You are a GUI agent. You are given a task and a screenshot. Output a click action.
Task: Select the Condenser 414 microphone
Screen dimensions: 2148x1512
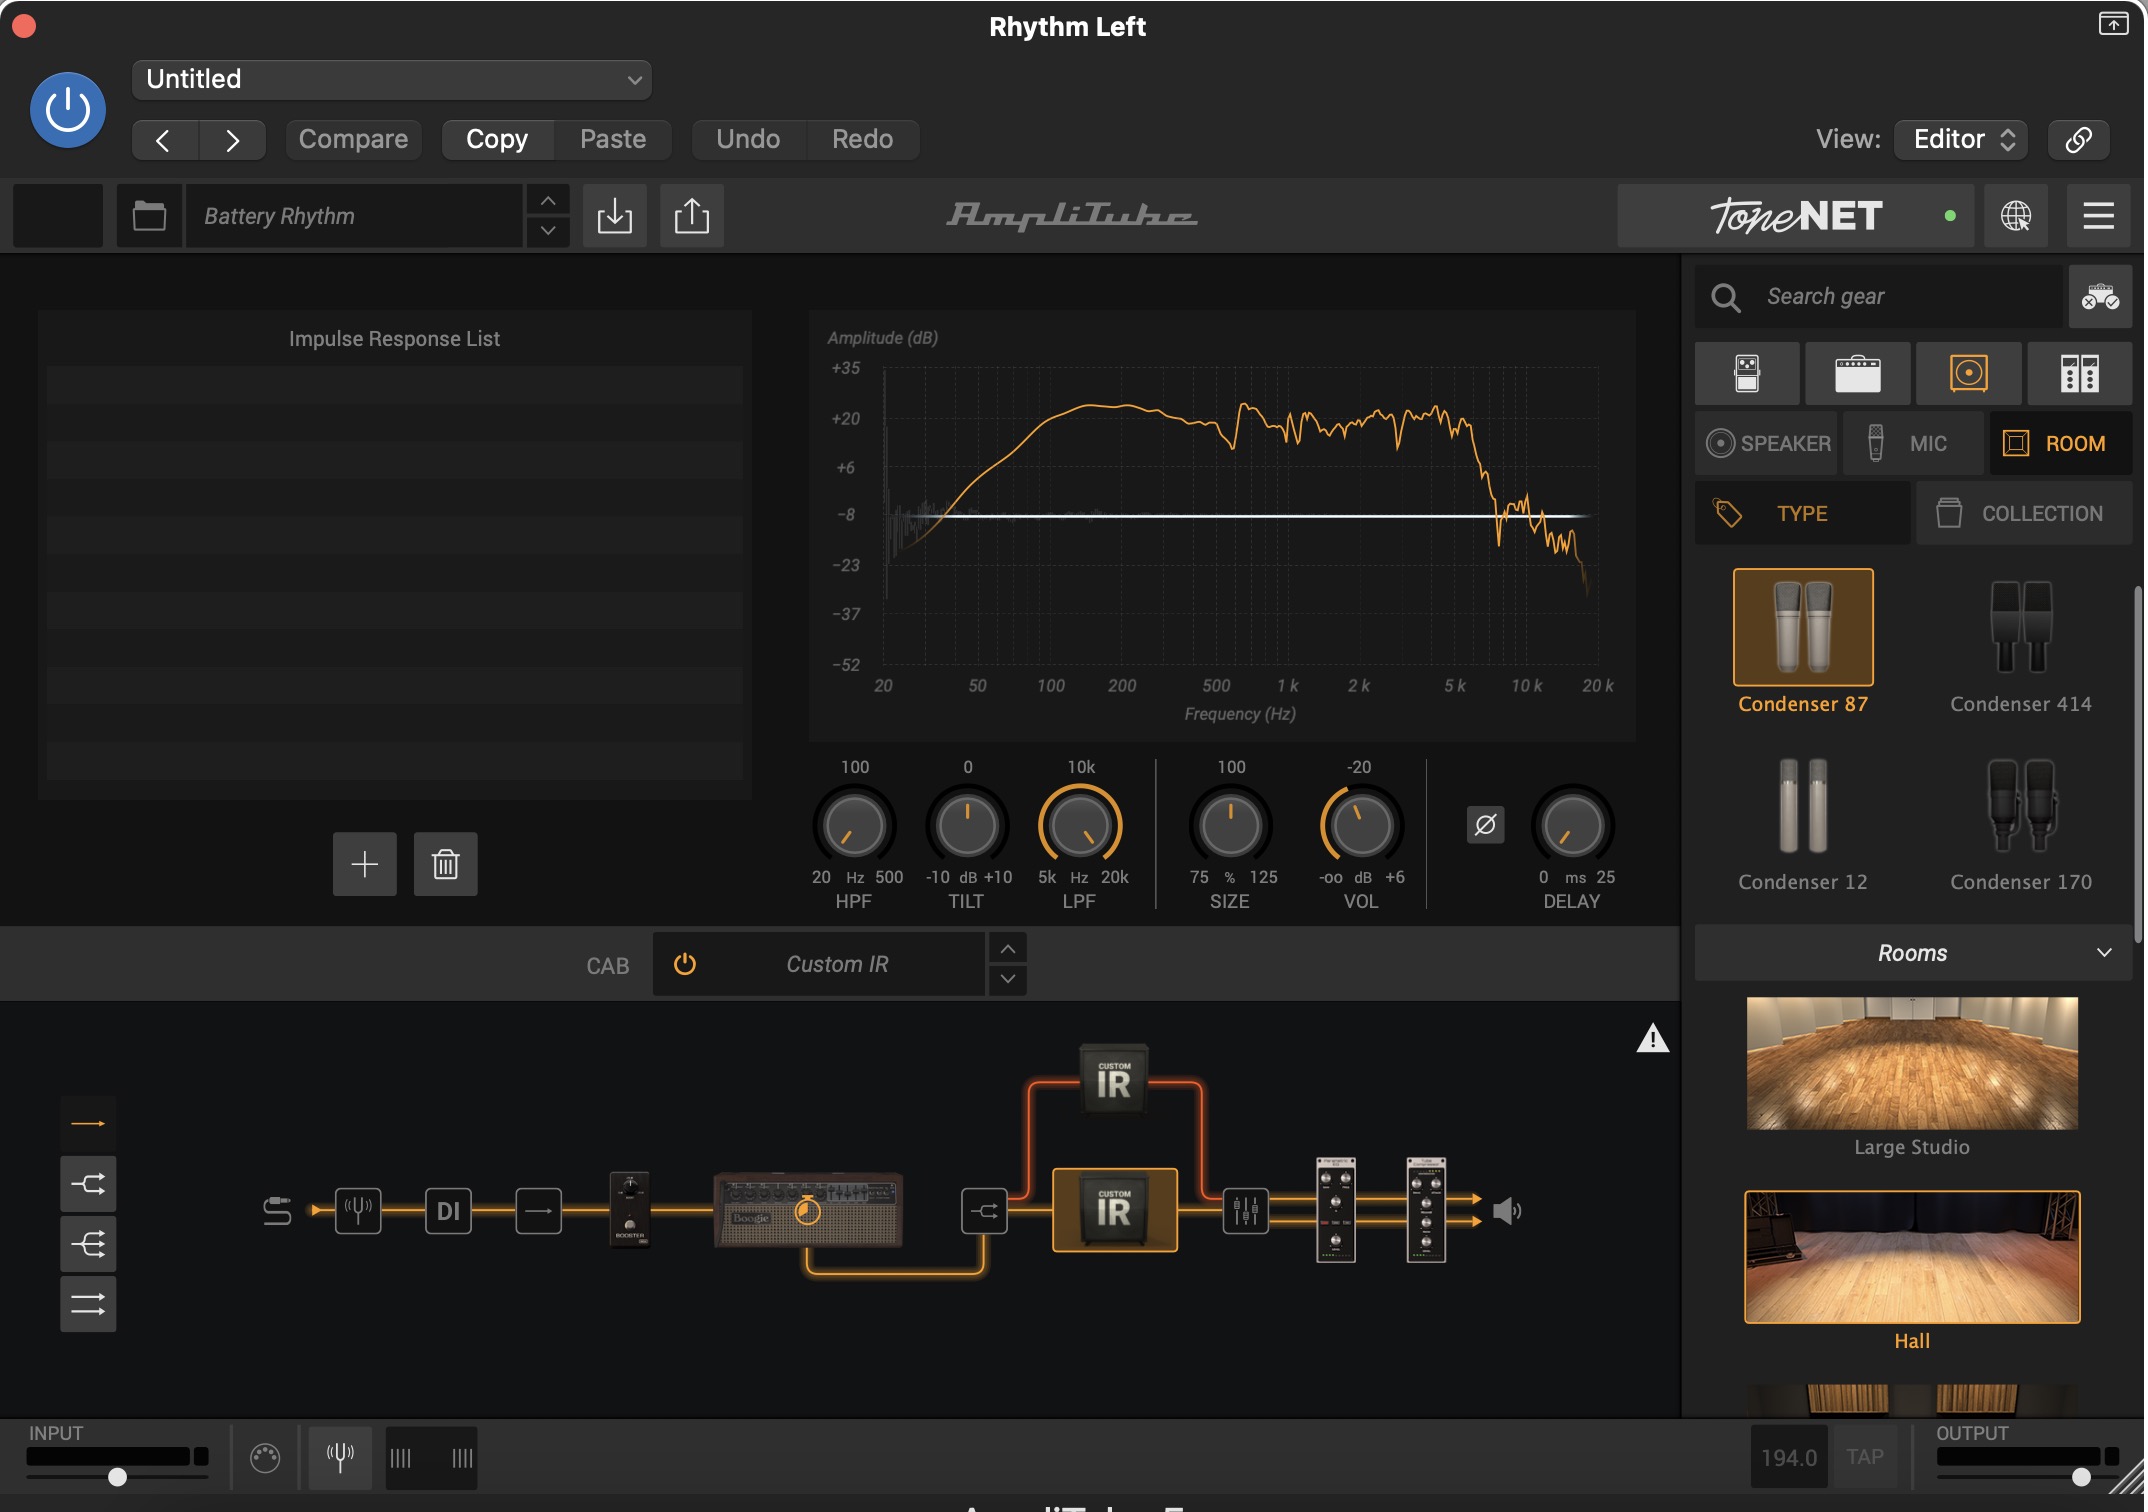(x=2021, y=627)
